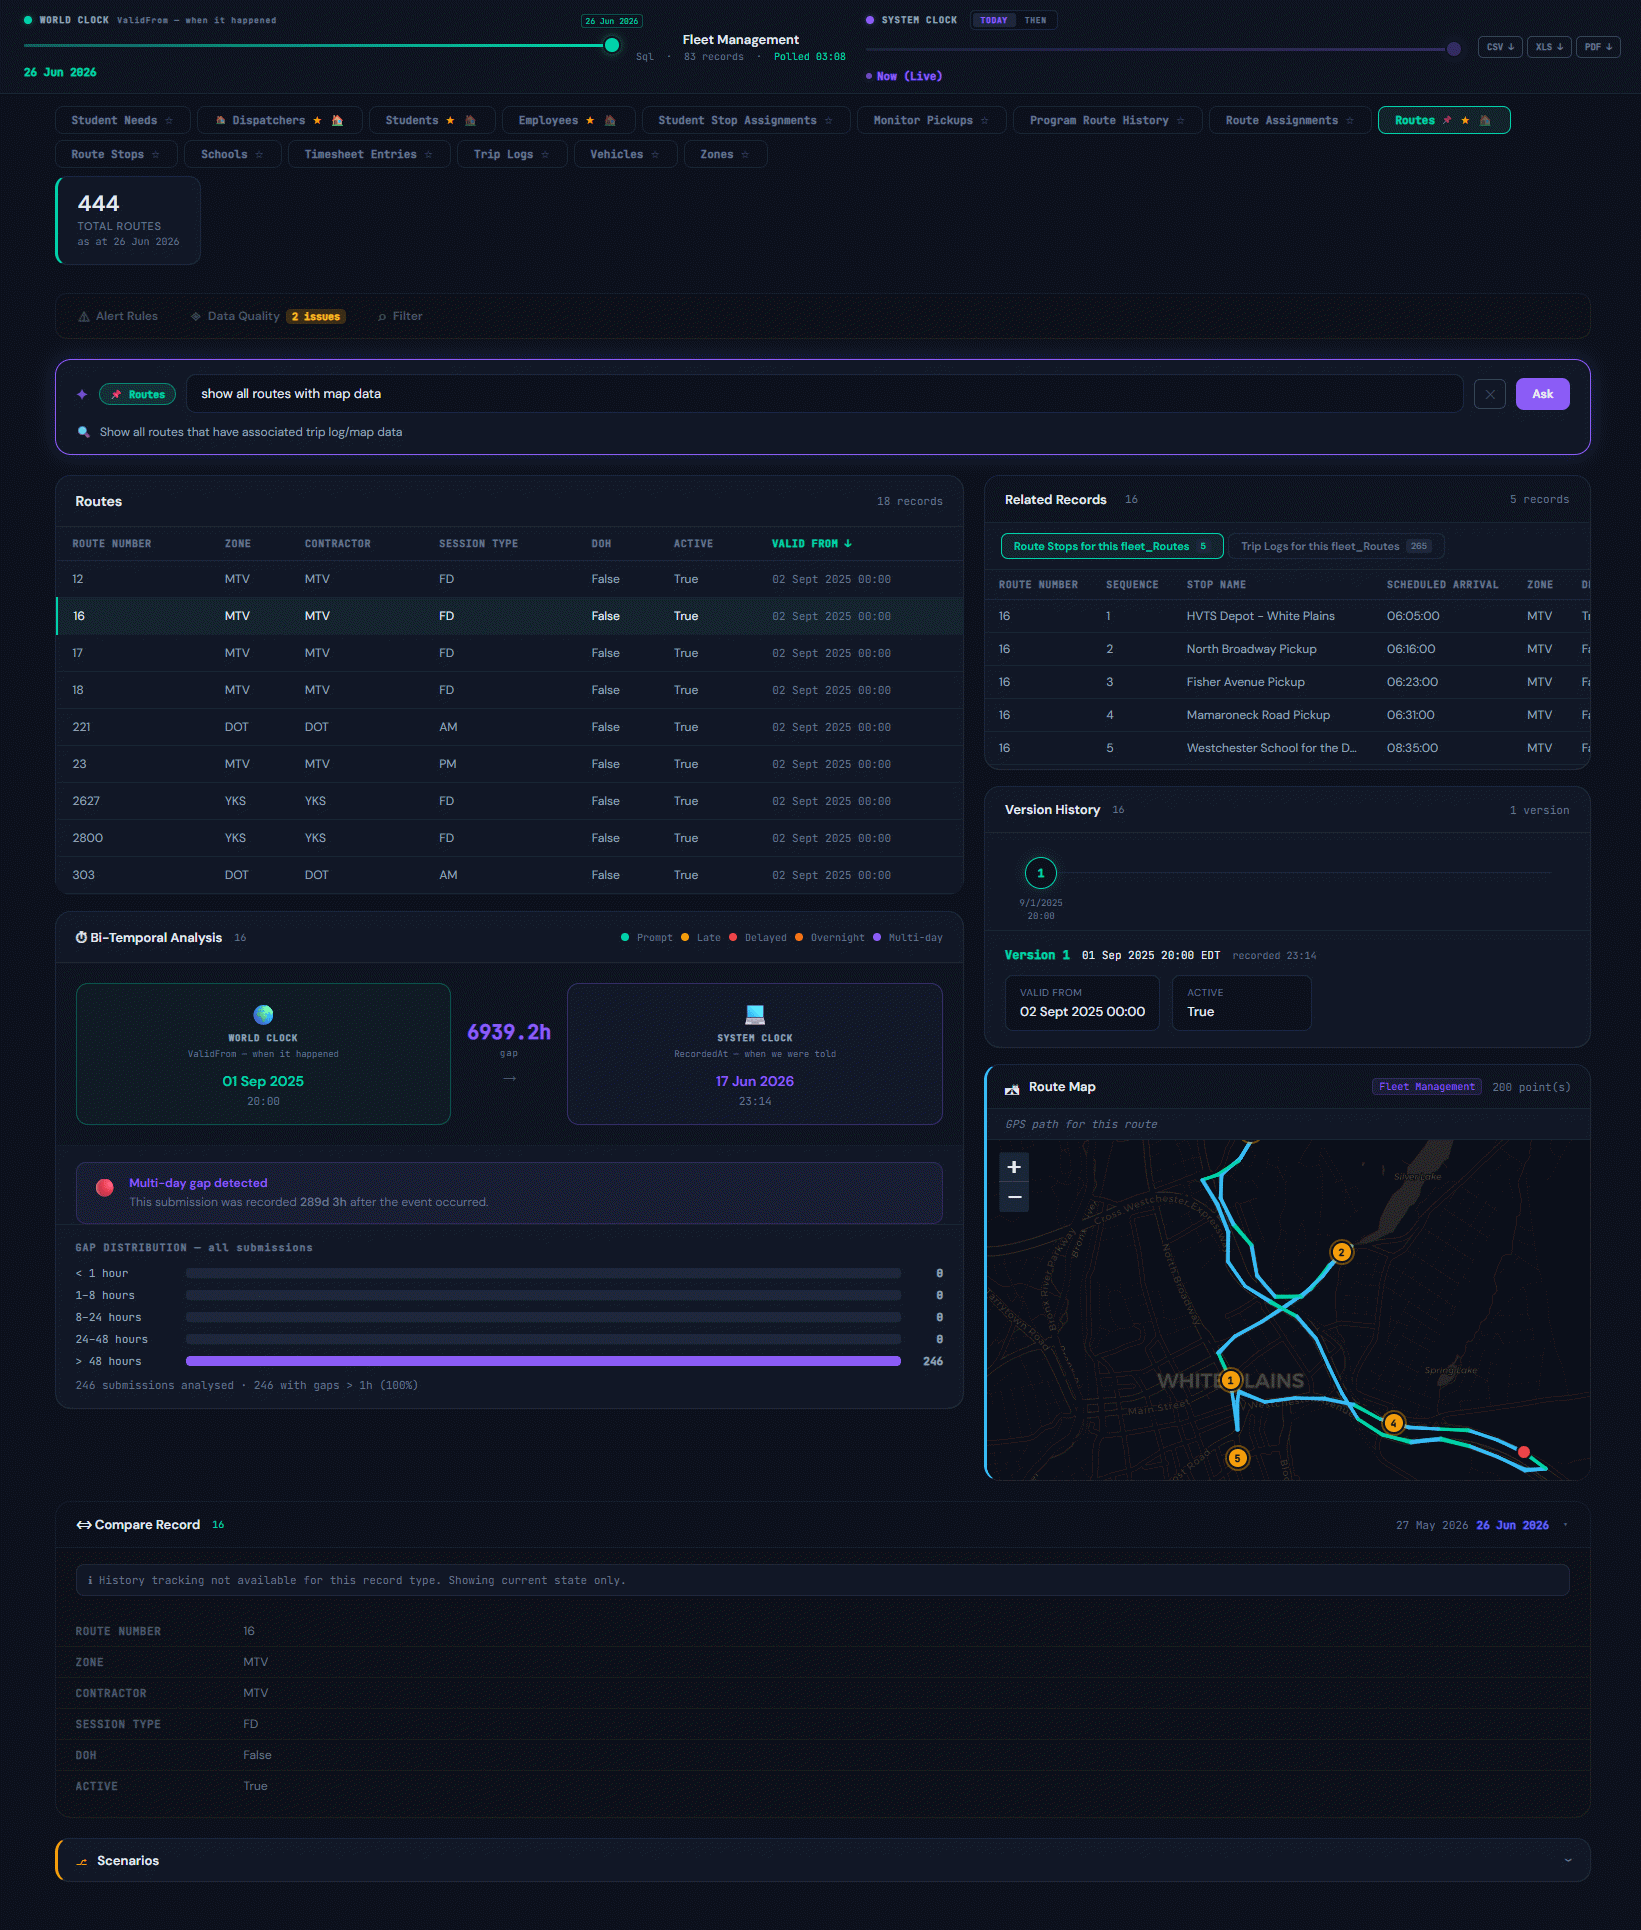
Task: Zoom in on the Route Map
Action: (1014, 1167)
